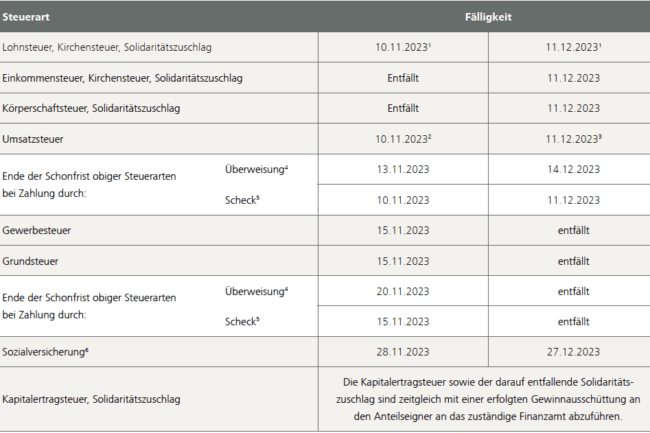Click the Fälligkeit column header
Screen dimensions: 650x433
tap(488, 17)
